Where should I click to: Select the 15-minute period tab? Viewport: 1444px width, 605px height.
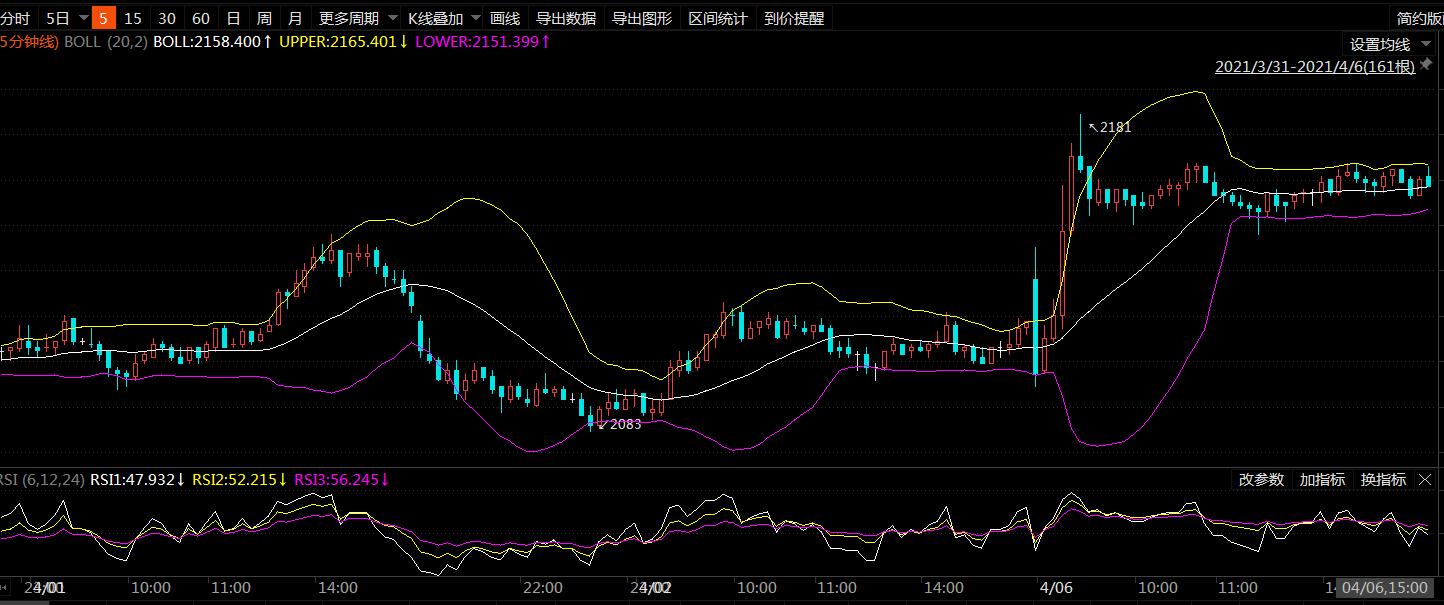click(x=133, y=18)
